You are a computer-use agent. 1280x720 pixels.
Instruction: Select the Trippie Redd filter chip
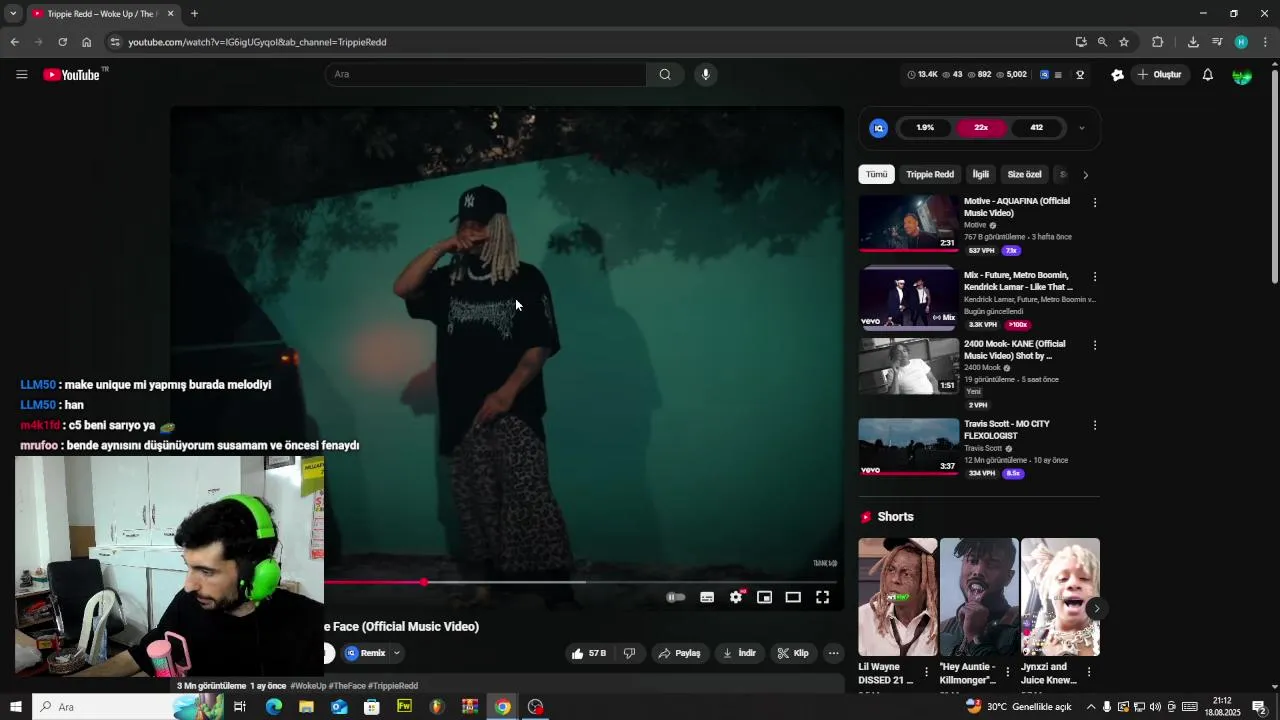930,174
